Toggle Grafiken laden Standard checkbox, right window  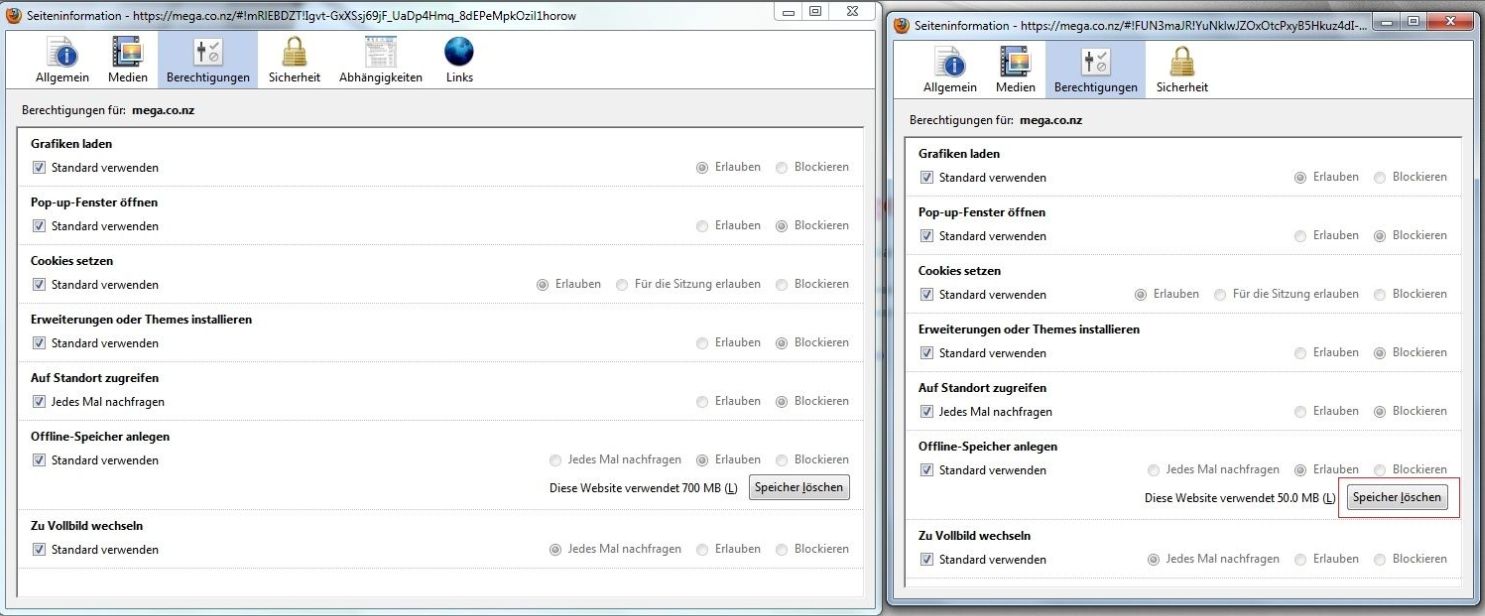[928, 178]
